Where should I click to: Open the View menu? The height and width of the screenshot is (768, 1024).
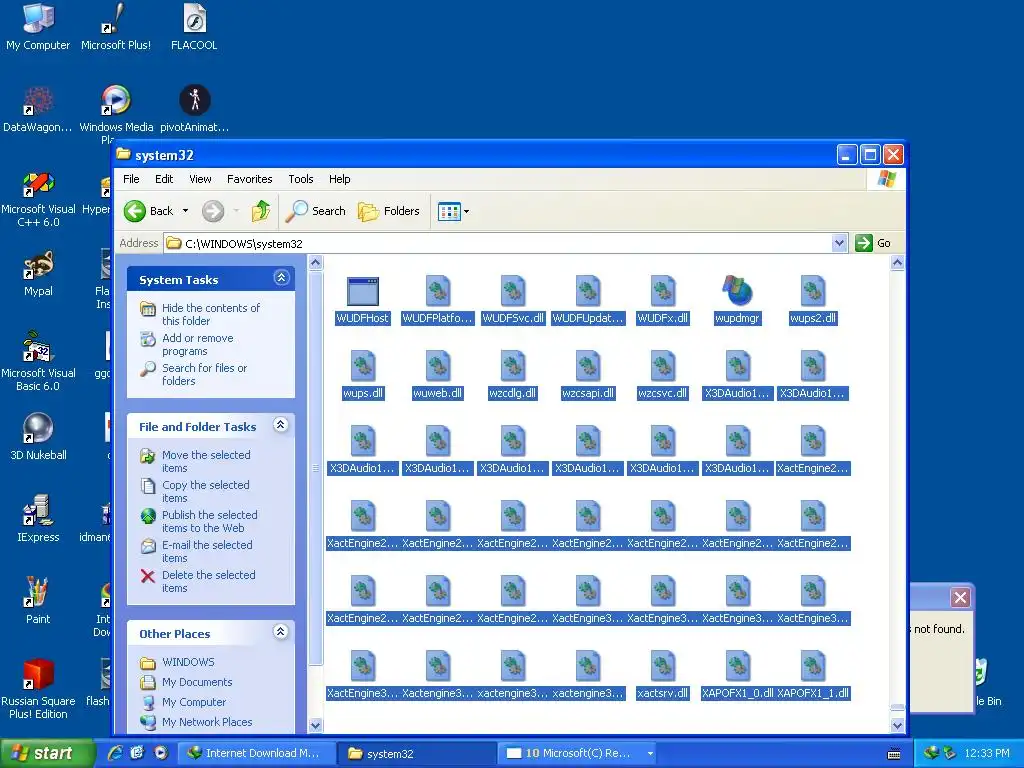(200, 179)
